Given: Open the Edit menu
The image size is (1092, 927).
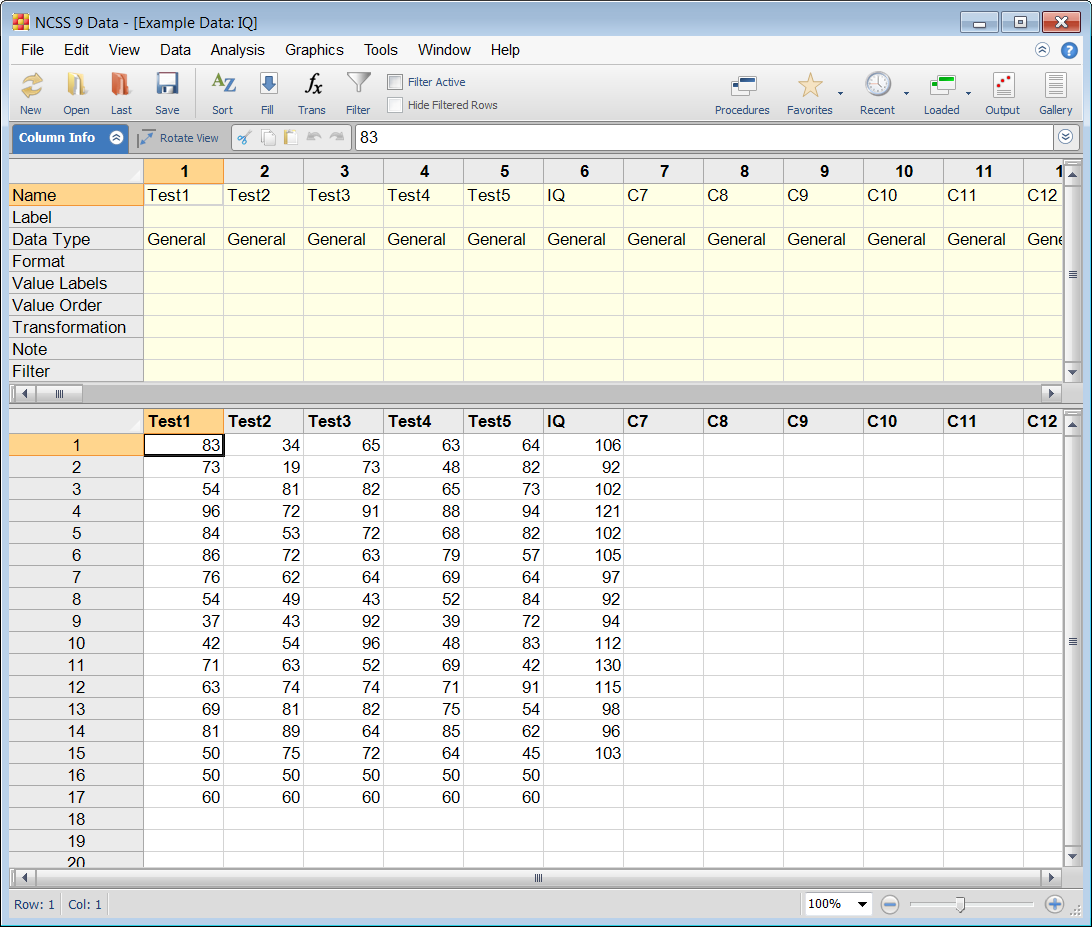Looking at the screenshot, I should click(x=77, y=50).
